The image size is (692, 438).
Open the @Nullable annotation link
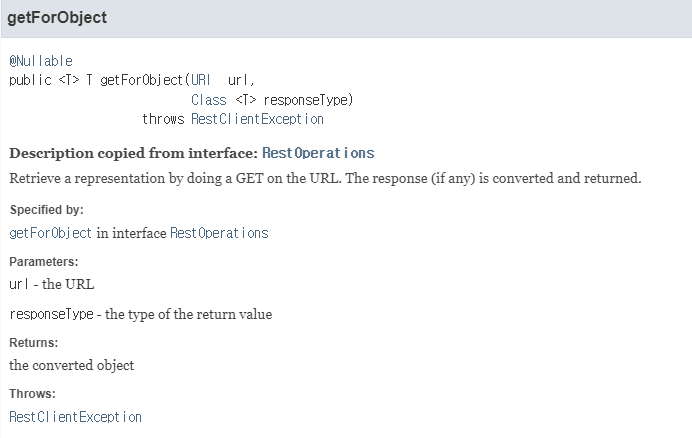click(x=41, y=61)
